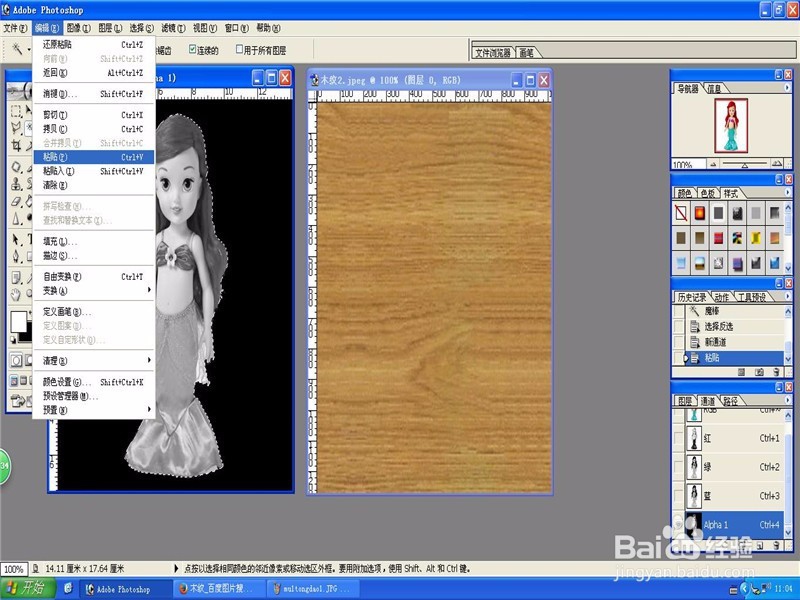Viewport: 800px width, 600px height.
Task: Select the Hand tool
Action: pos(16,294)
